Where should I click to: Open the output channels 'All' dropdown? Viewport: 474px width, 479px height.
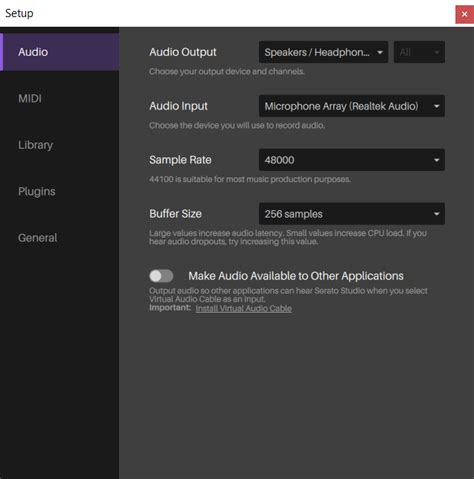click(x=419, y=52)
